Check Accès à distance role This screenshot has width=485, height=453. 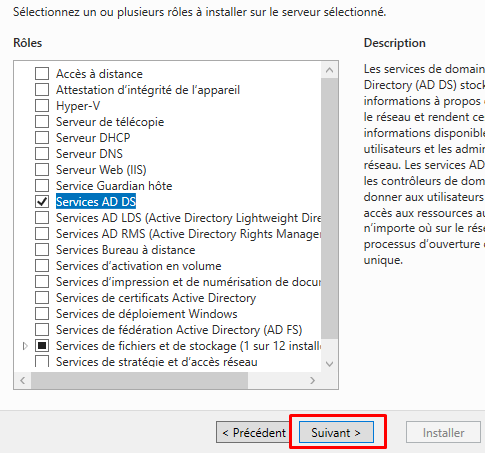click(42, 73)
